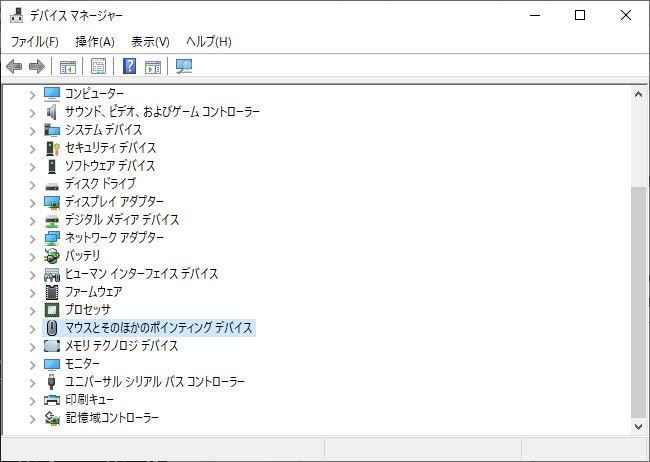Close the Device Manager window
This screenshot has width=650, height=462.
pos(626,15)
